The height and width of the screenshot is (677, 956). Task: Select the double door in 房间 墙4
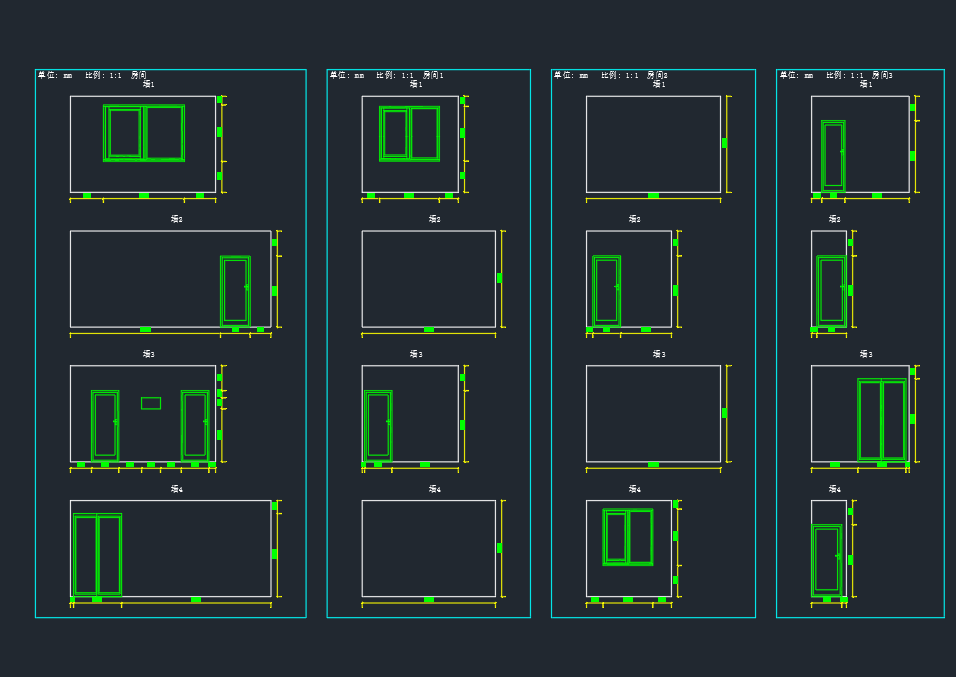[x=97, y=555]
